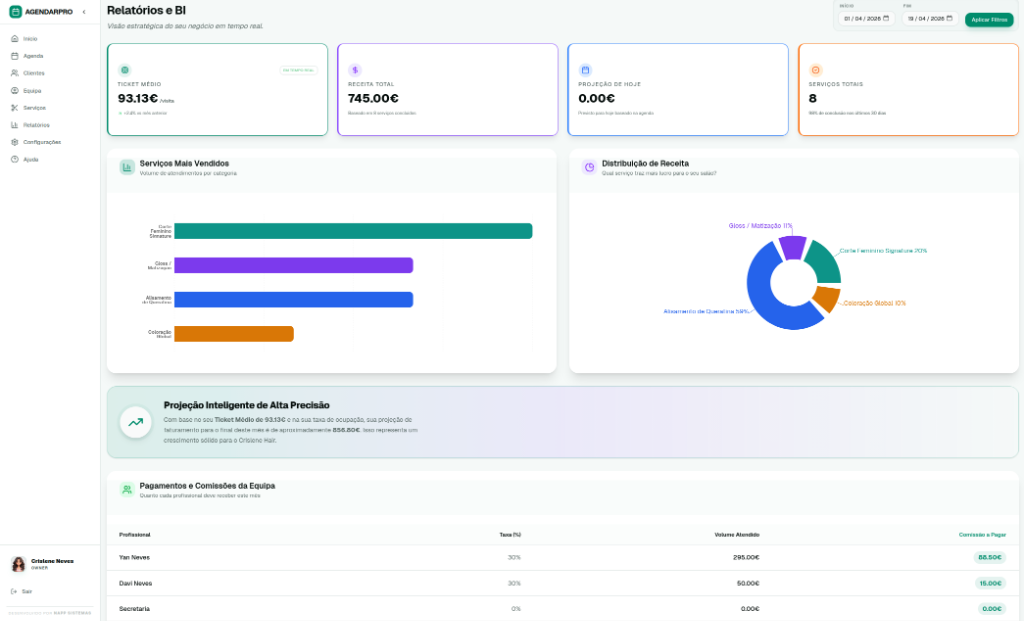Open calendar picker on the start date

[886, 18]
